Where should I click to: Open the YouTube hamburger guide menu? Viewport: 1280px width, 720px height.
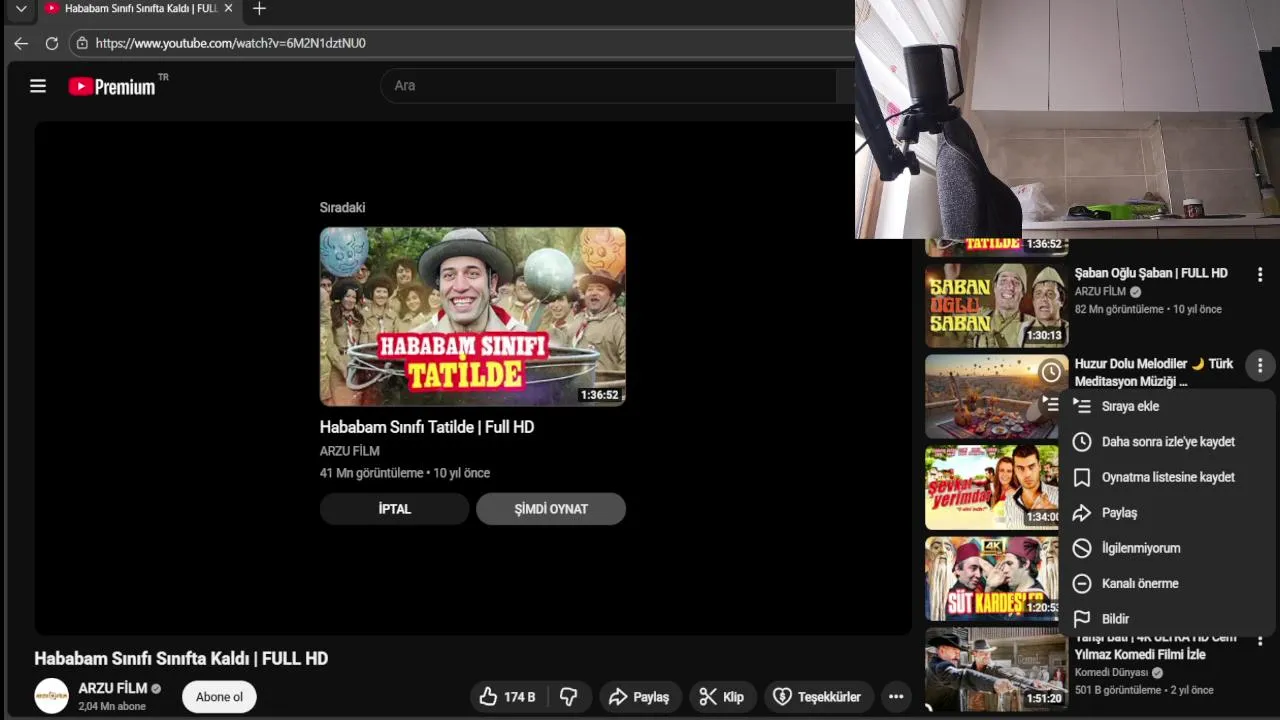coord(38,86)
